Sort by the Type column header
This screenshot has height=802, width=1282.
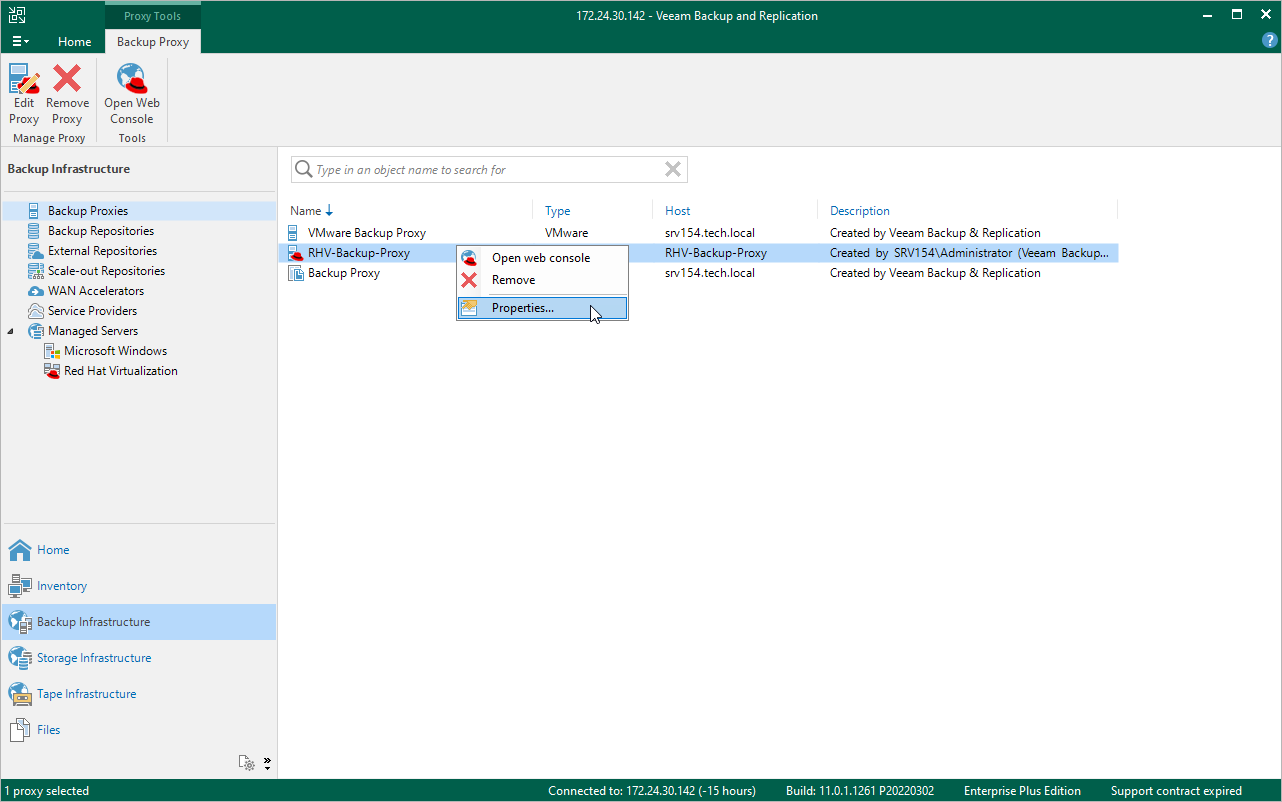[x=558, y=211]
